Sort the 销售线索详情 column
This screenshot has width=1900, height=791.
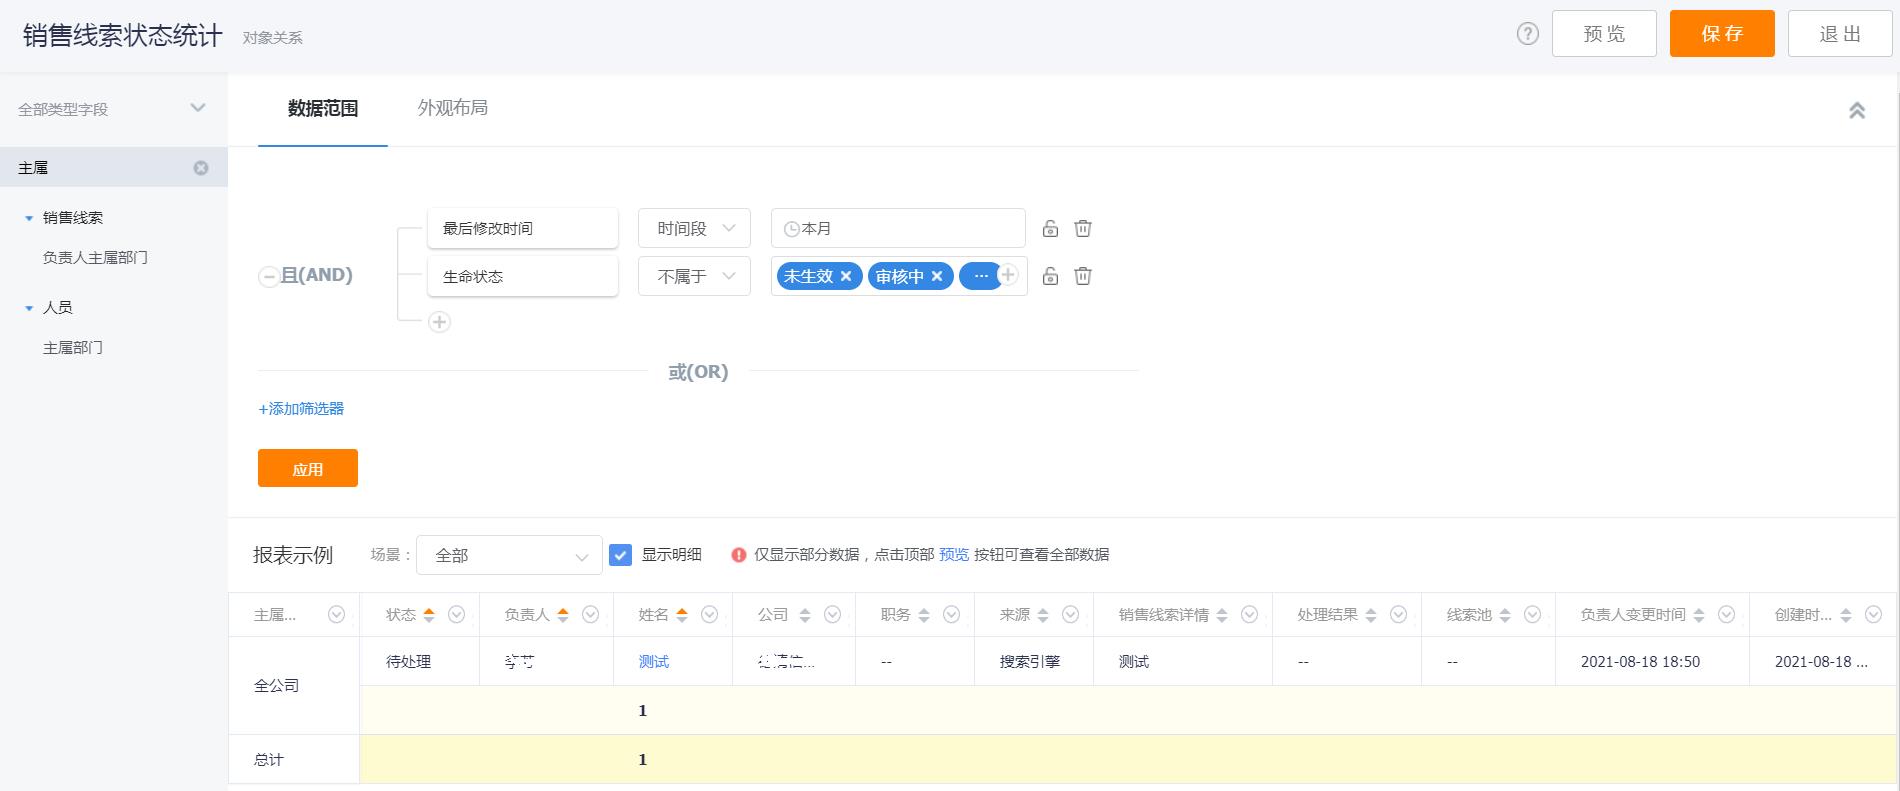[x=1222, y=615]
